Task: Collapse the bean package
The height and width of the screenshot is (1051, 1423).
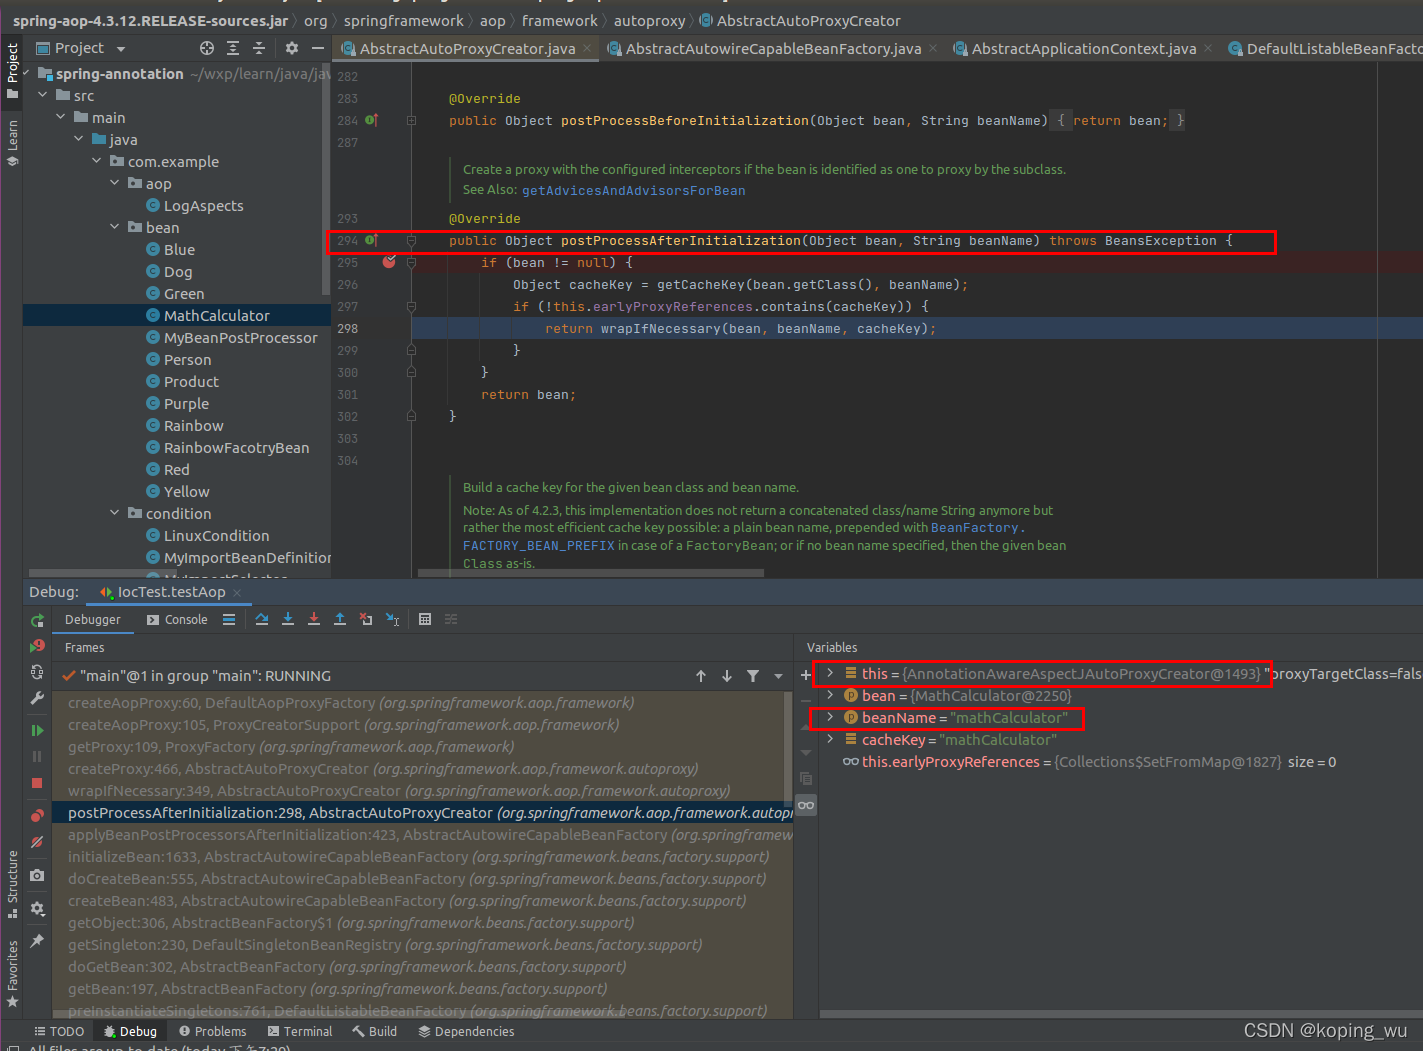Action: coord(114,227)
